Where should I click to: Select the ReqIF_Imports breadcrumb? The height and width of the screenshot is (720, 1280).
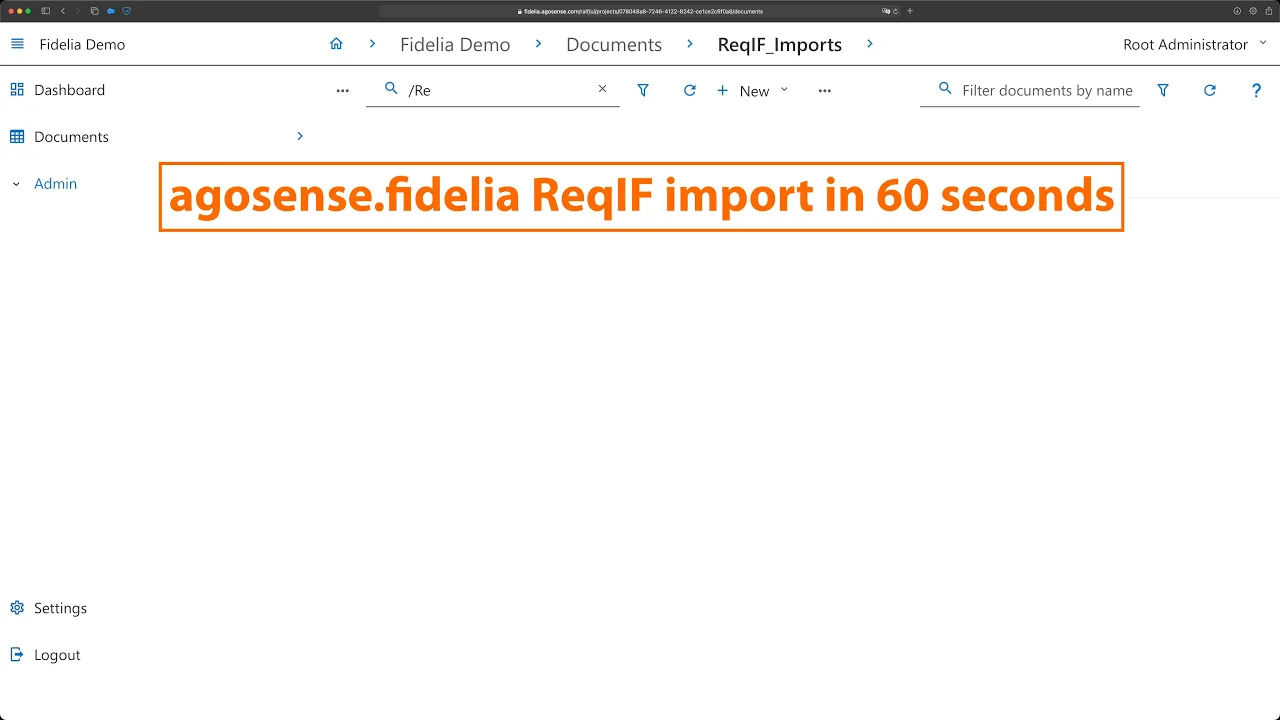(x=780, y=45)
